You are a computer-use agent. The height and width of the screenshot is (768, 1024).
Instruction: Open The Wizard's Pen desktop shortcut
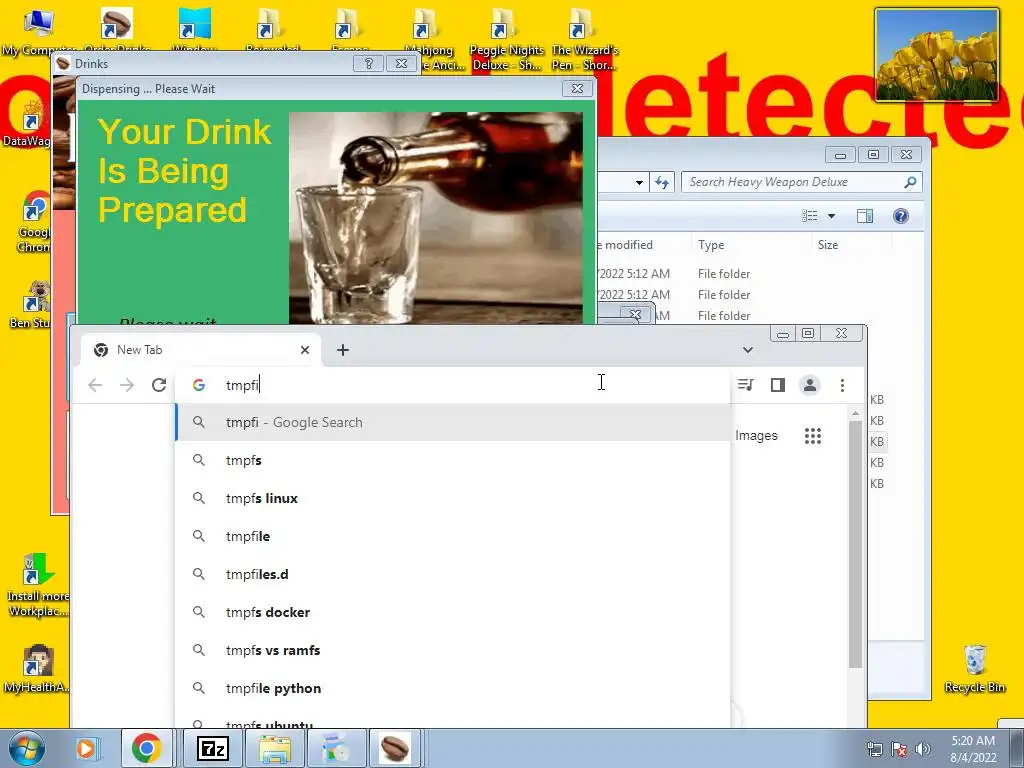[584, 39]
